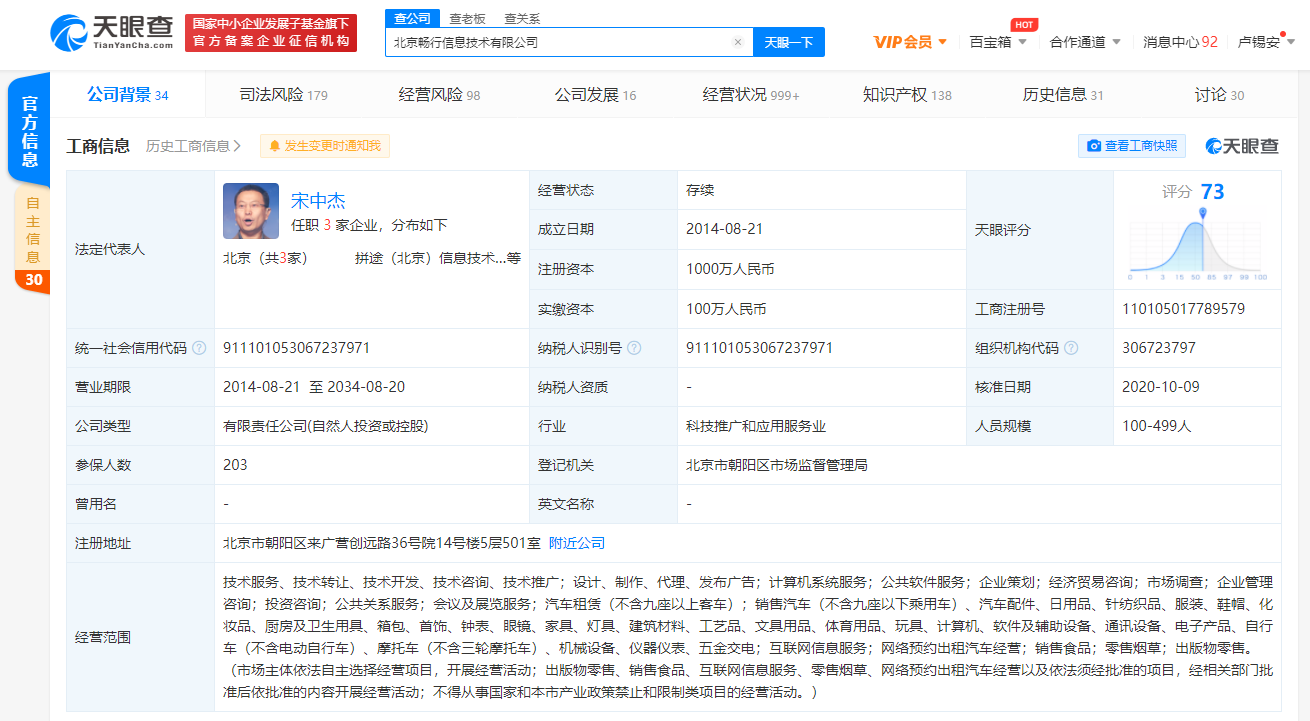Image resolution: width=1310 pixels, height=721 pixels.
Task: Enable 发生变更时通知我 alert
Action: click(324, 146)
